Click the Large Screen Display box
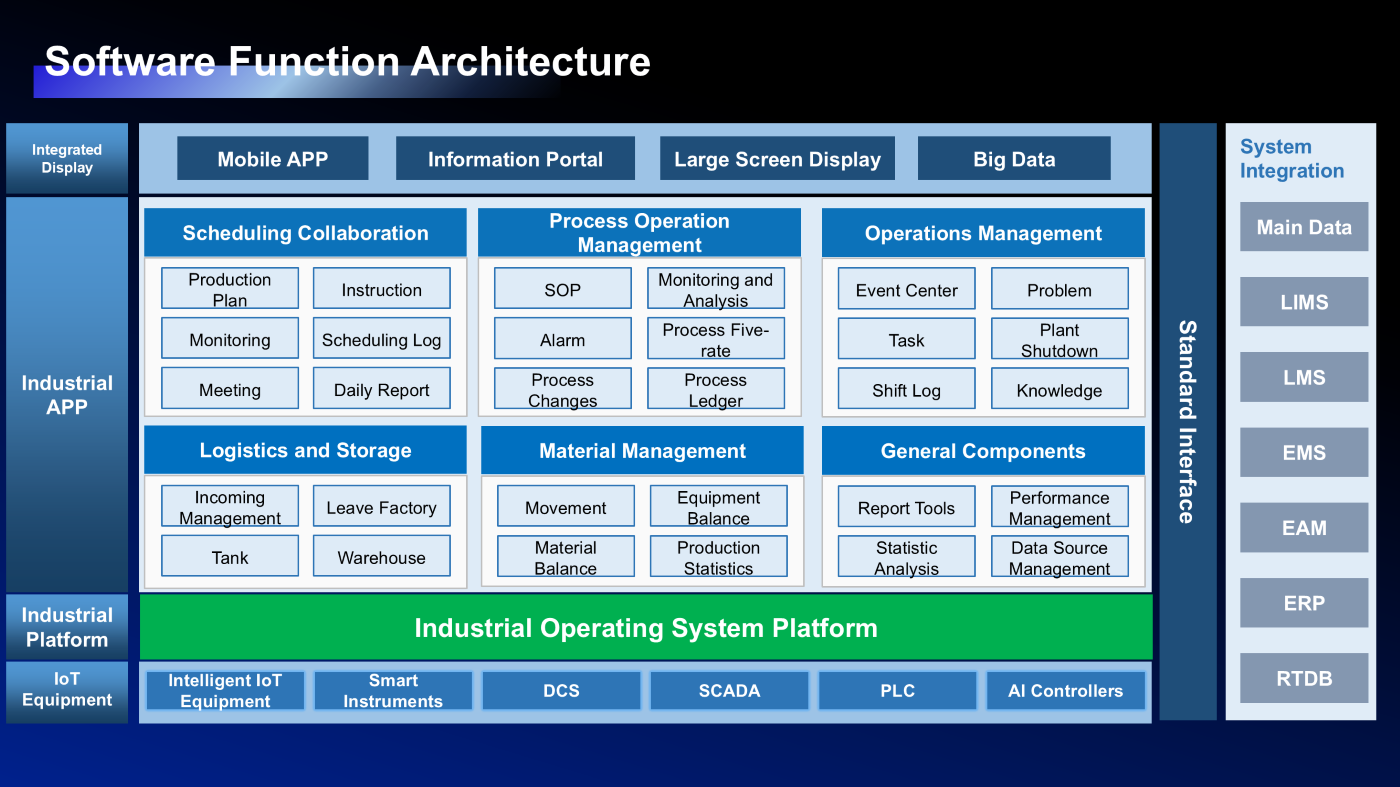 (x=777, y=159)
